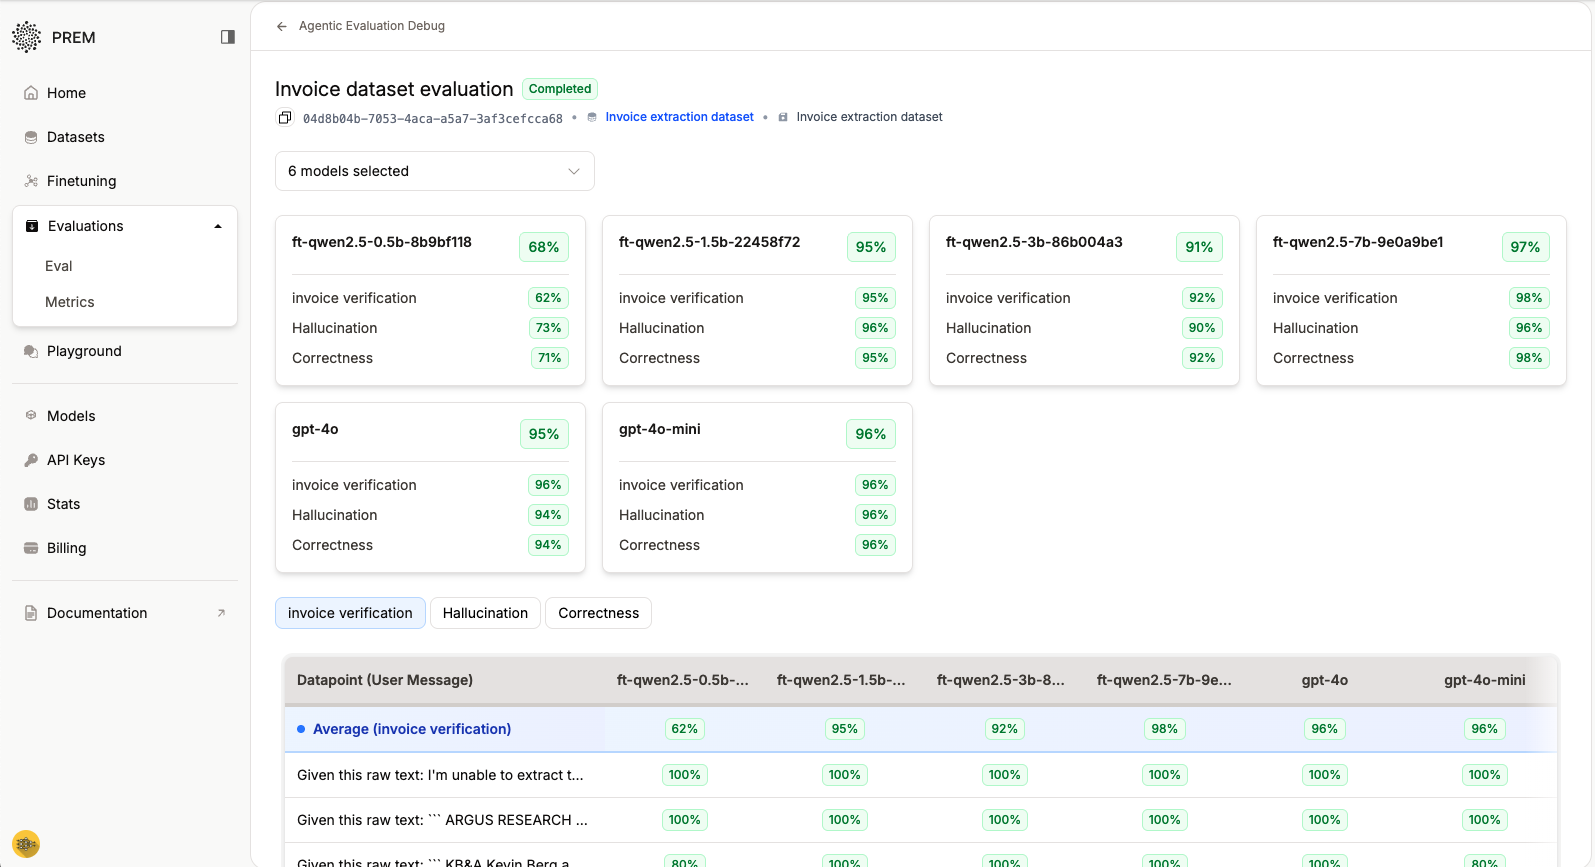Click the 97% overall score badge
The width and height of the screenshot is (1595, 867).
pyautogui.click(x=1525, y=247)
